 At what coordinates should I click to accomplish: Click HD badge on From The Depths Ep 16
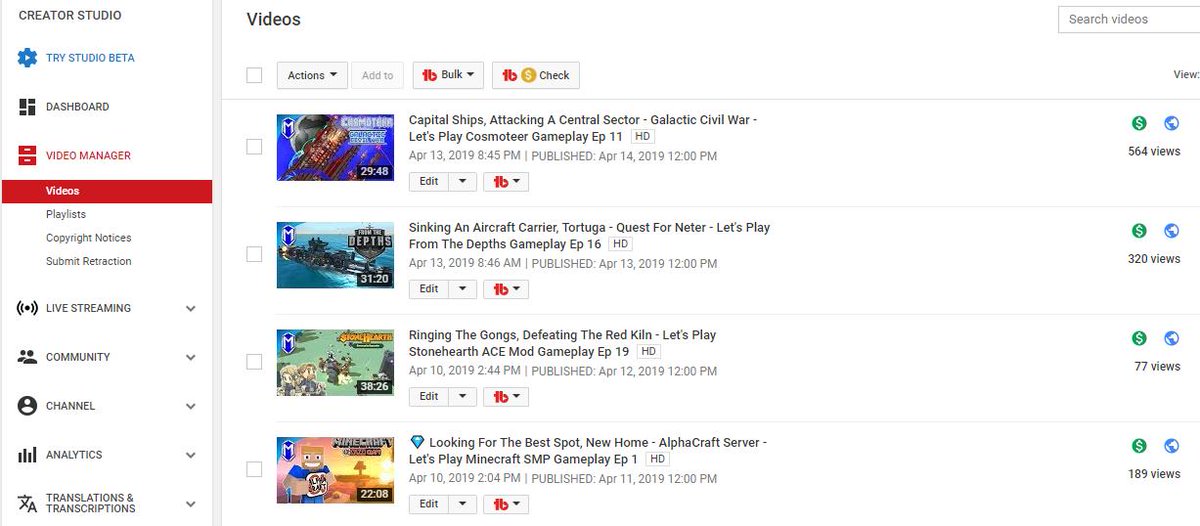(x=620, y=244)
